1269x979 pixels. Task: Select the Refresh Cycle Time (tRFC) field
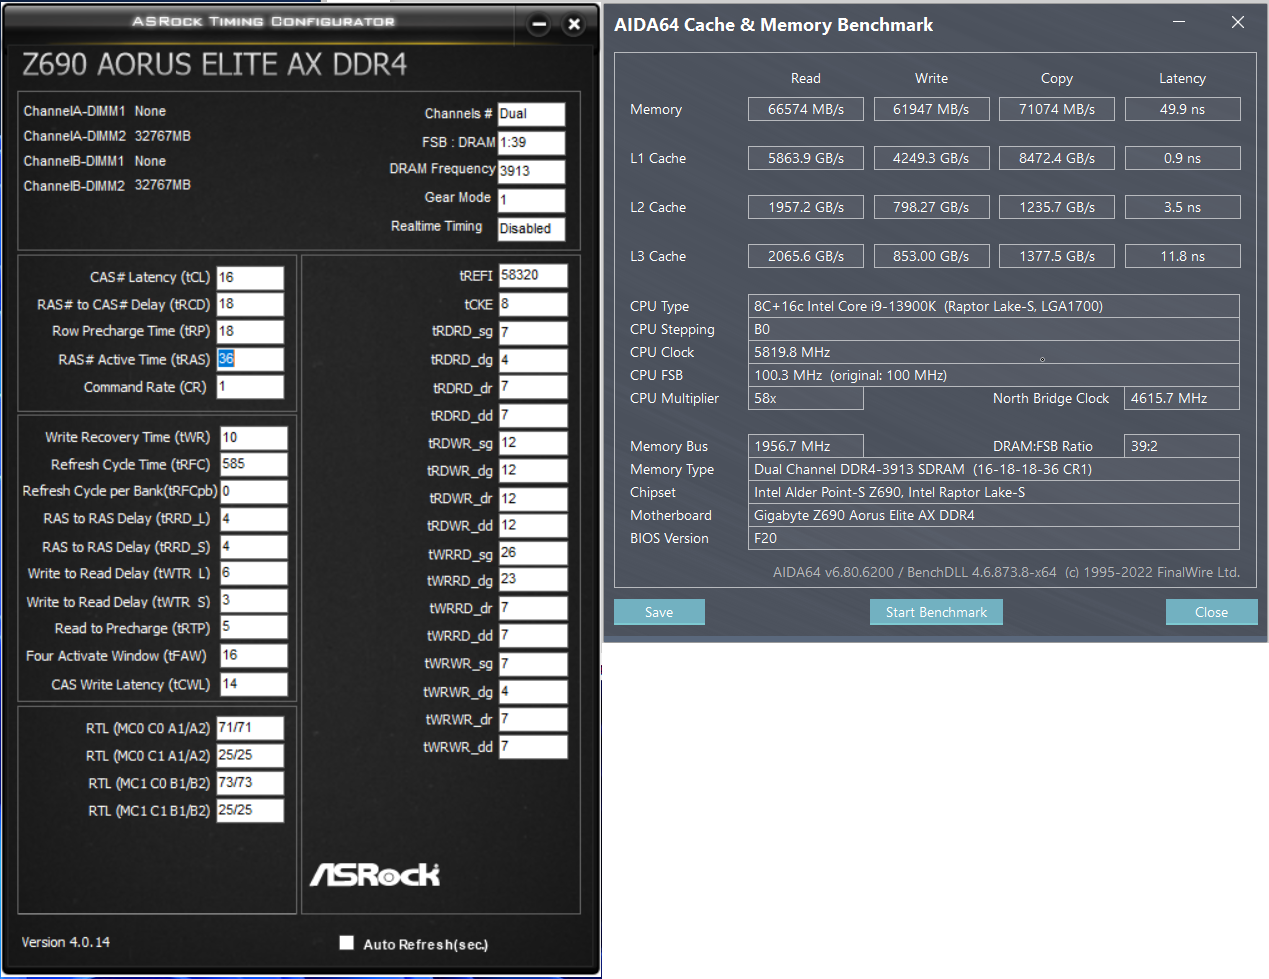pos(254,464)
